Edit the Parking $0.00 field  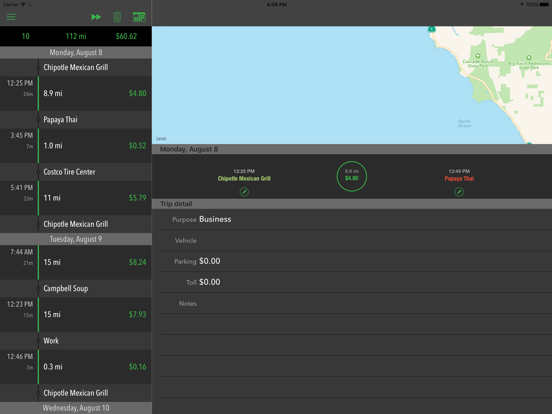coord(356,261)
